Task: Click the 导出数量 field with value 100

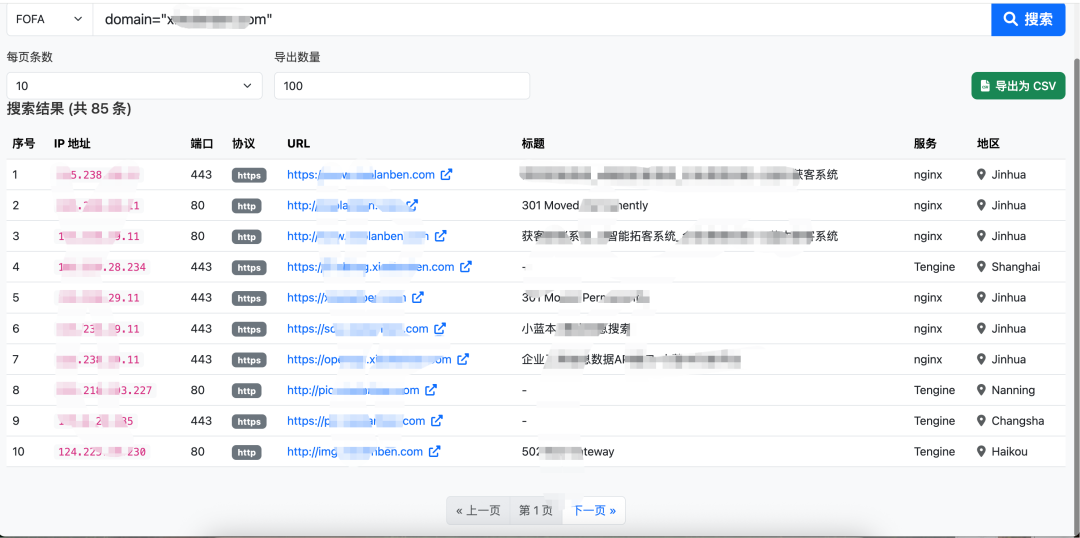Action: pyautogui.click(x=402, y=86)
